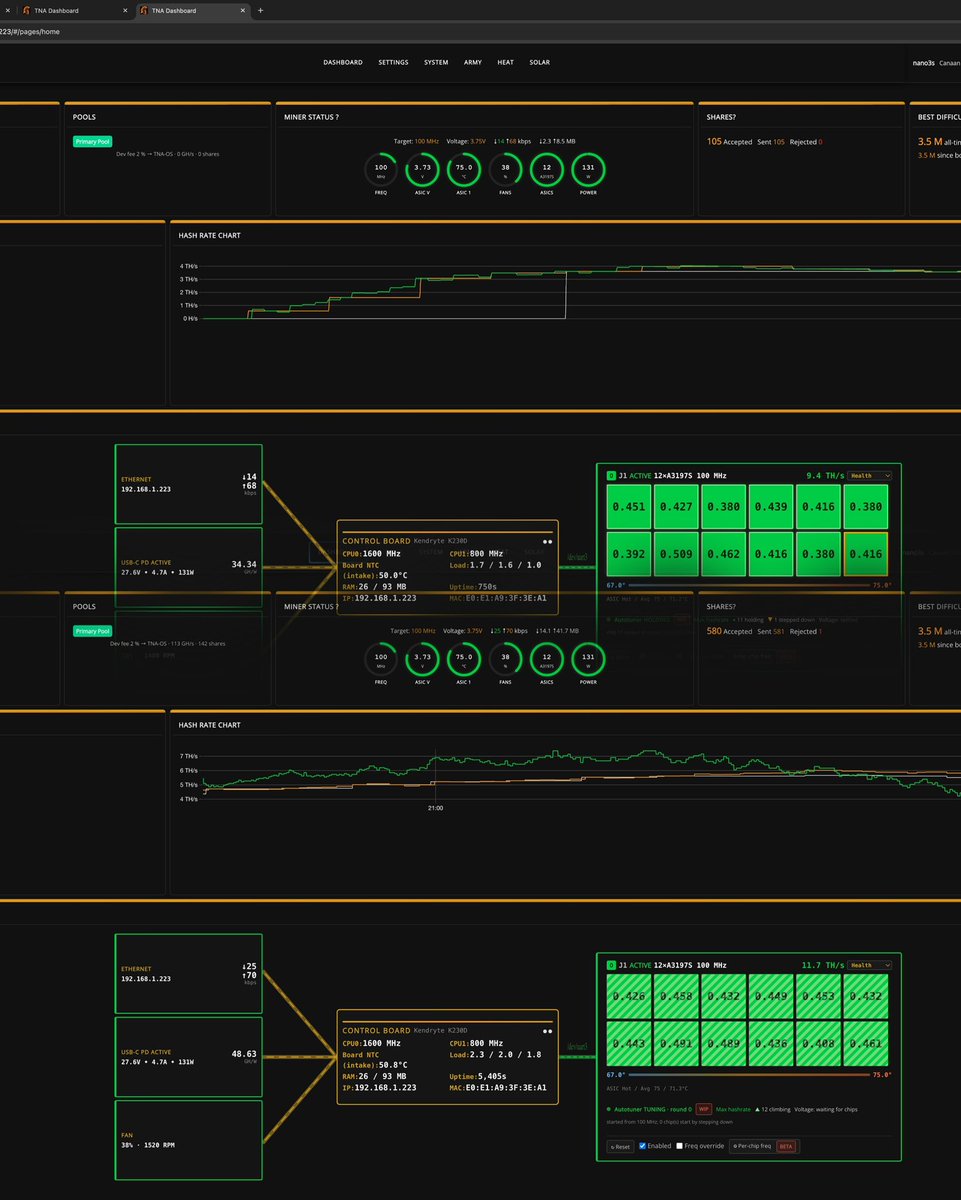Screen dimensions: 961x1200
Task: Click the 'nano3s' device name in the header
Action: click(x=923, y=62)
